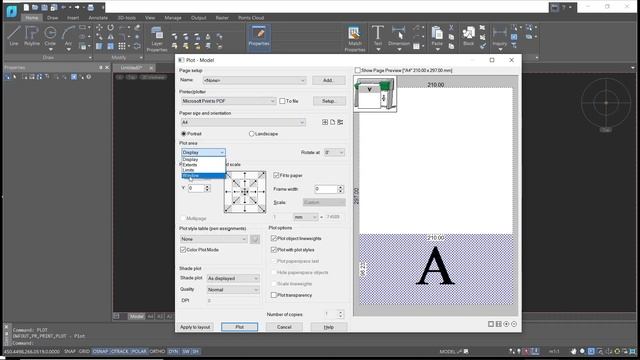Open the Insert ribbon tab
The image size is (640, 360).
pos(73,18)
